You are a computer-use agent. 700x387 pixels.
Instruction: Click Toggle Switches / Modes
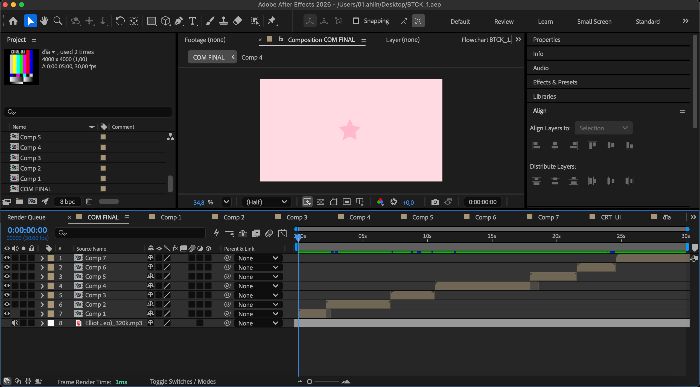coord(183,382)
